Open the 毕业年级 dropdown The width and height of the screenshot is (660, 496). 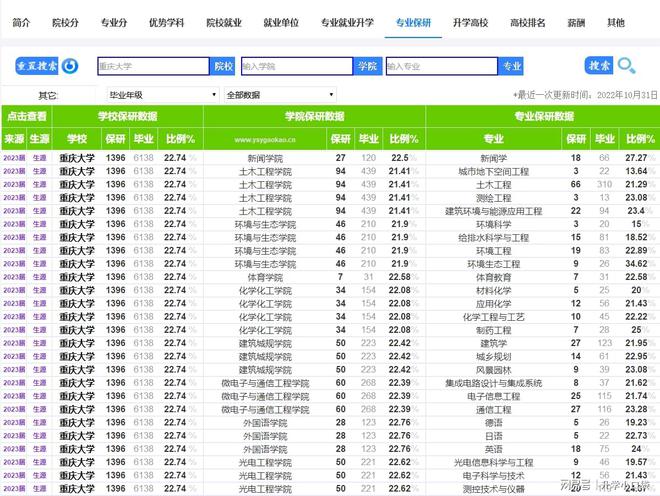pos(163,95)
